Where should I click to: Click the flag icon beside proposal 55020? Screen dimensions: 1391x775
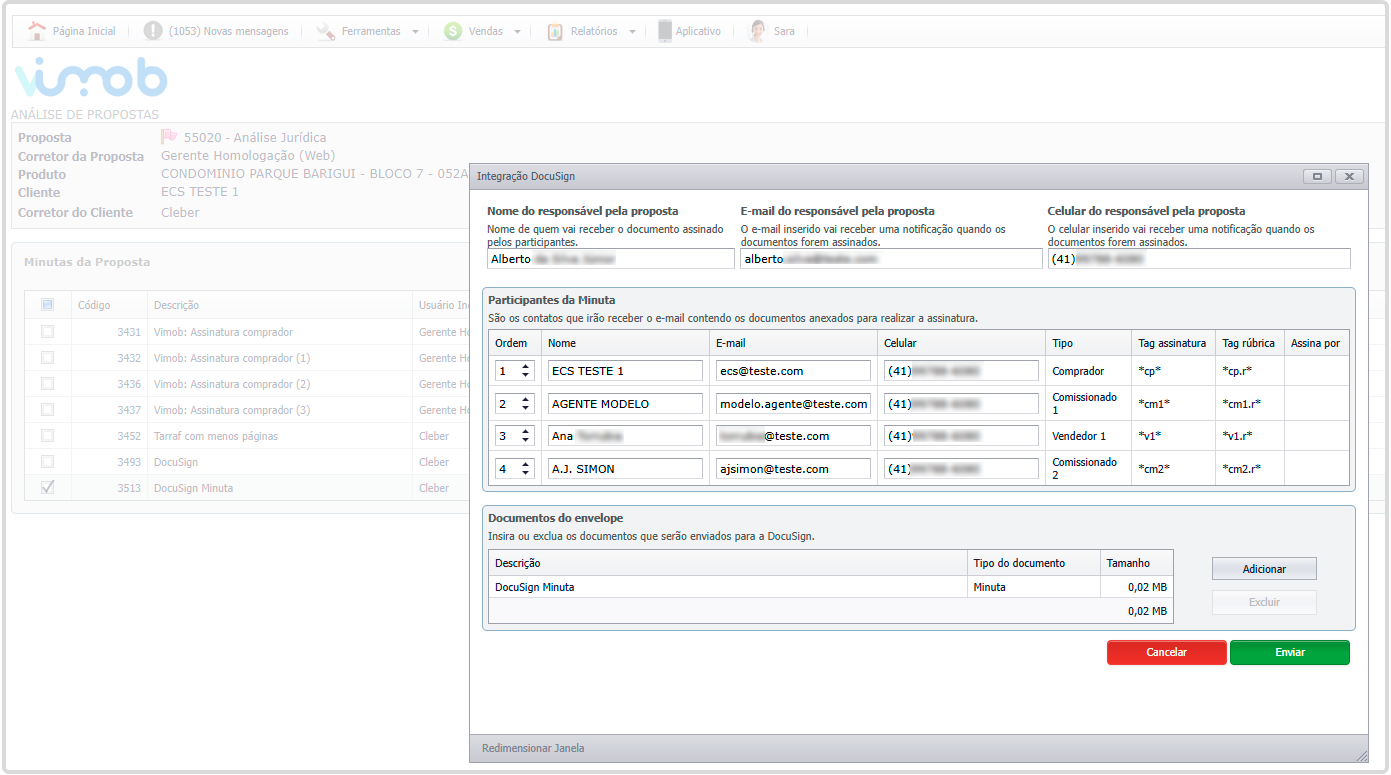coord(169,137)
